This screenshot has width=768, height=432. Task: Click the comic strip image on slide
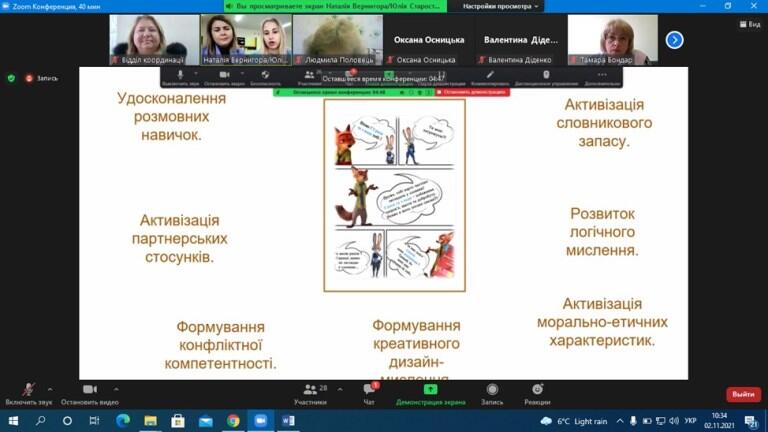coord(395,195)
